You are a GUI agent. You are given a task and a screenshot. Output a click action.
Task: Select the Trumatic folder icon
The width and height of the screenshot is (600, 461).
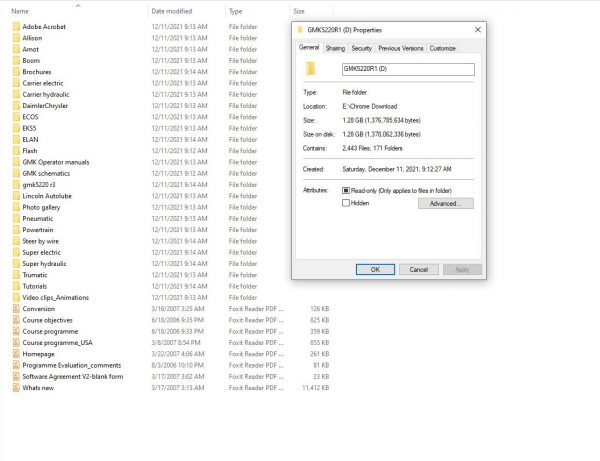16,275
